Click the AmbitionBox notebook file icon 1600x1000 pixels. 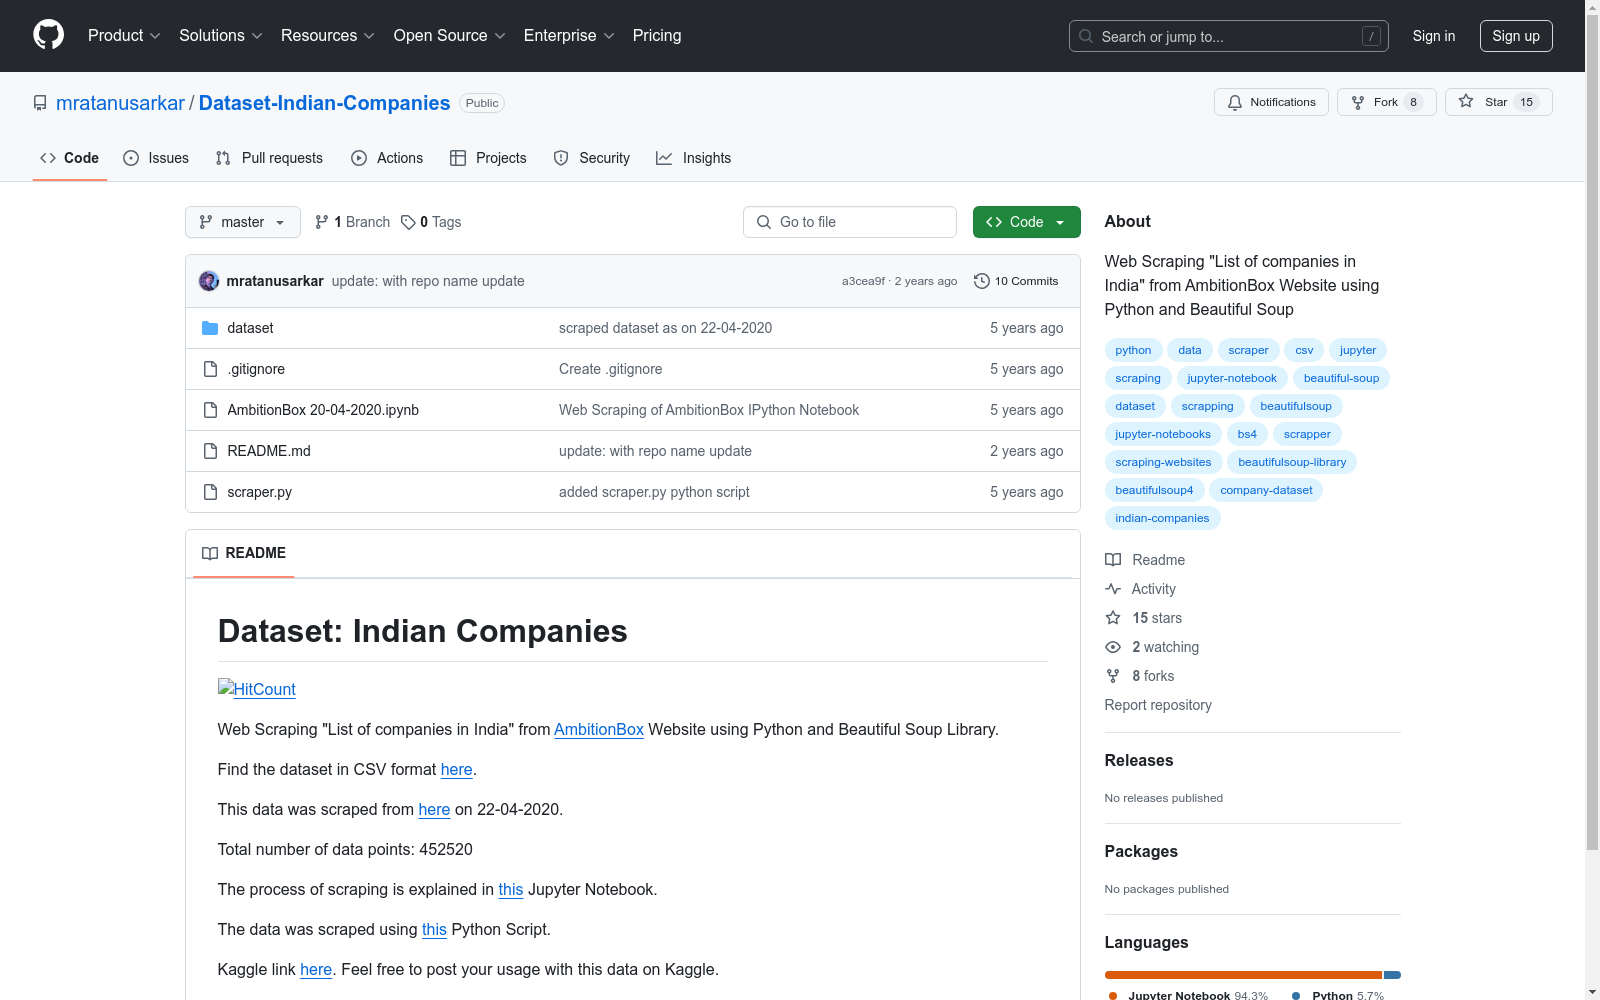point(210,410)
